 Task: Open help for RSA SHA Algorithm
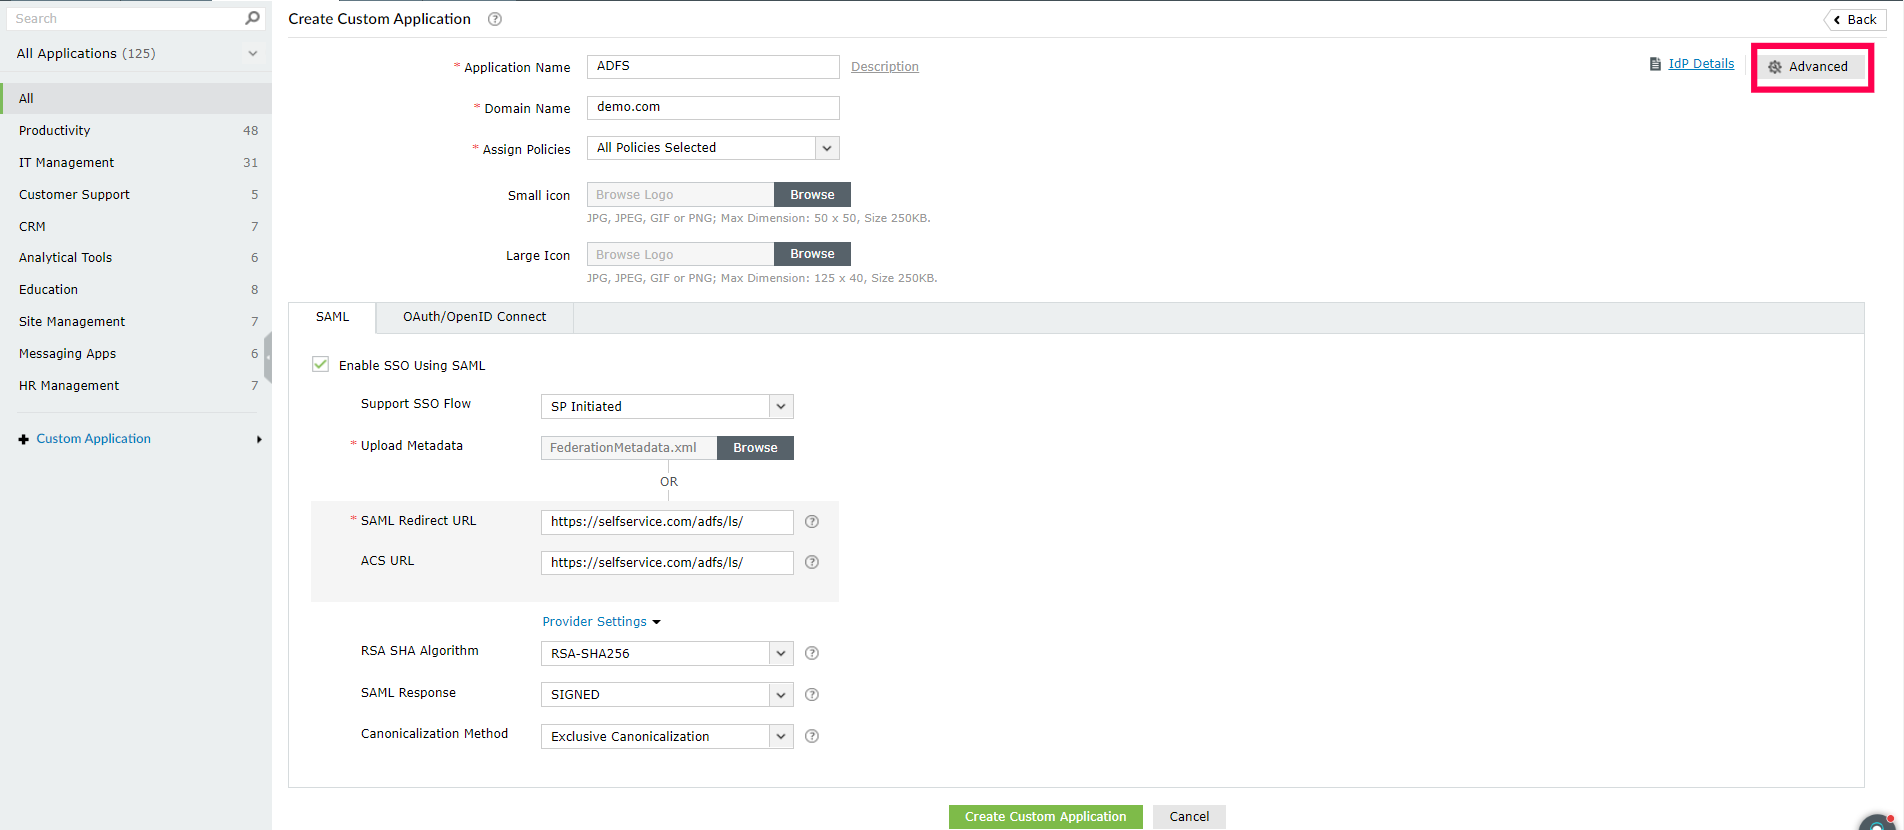(x=812, y=653)
